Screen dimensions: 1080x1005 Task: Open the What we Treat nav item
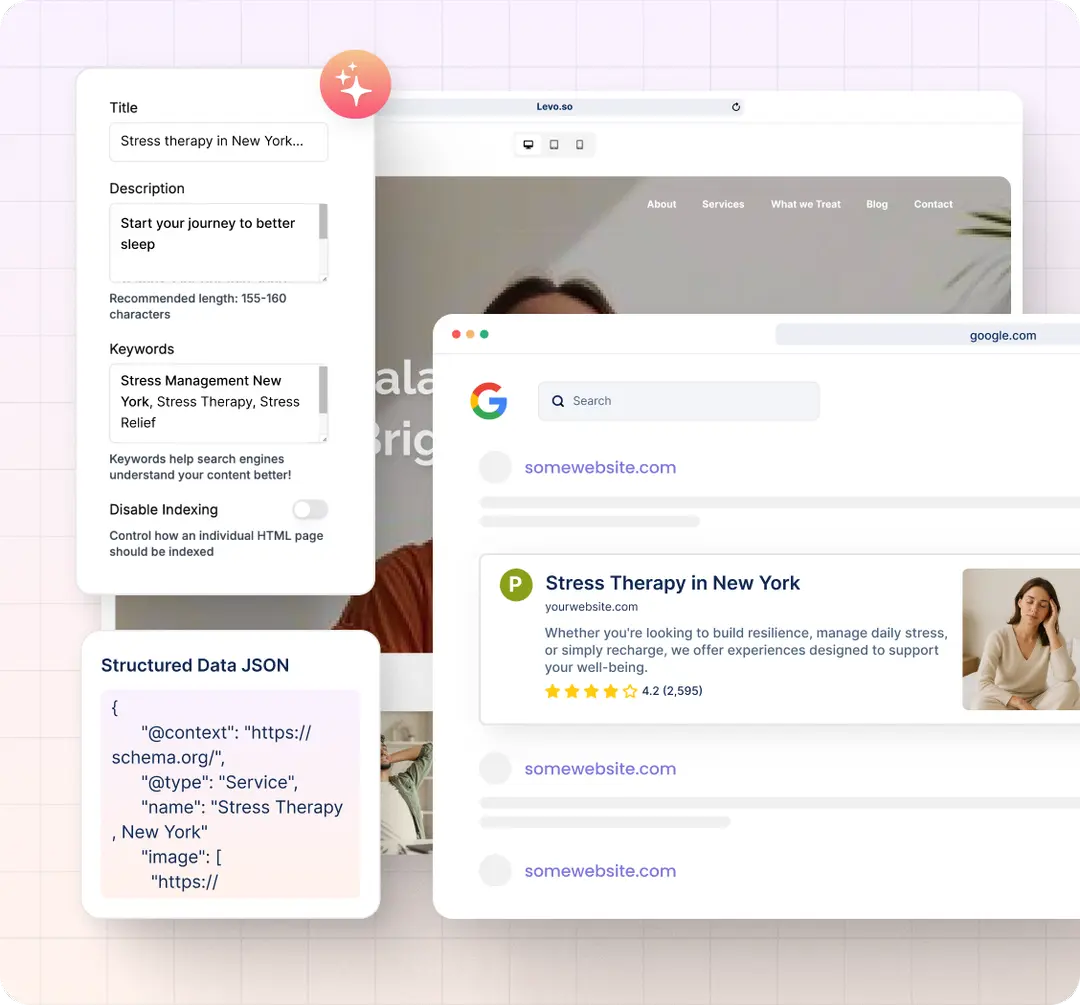click(806, 205)
